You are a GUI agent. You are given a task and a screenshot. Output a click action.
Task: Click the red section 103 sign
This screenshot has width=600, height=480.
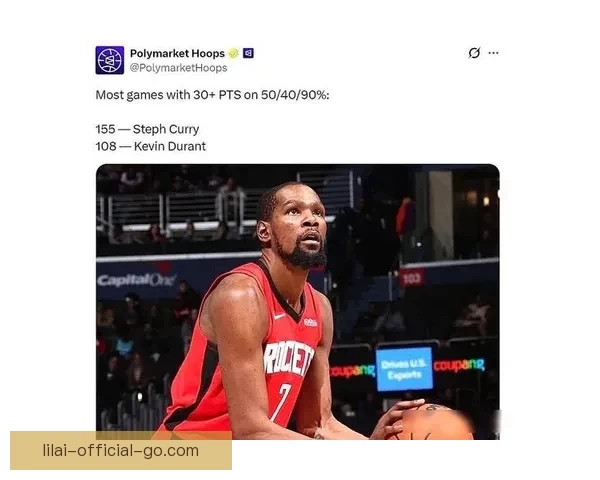click(412, 278)
